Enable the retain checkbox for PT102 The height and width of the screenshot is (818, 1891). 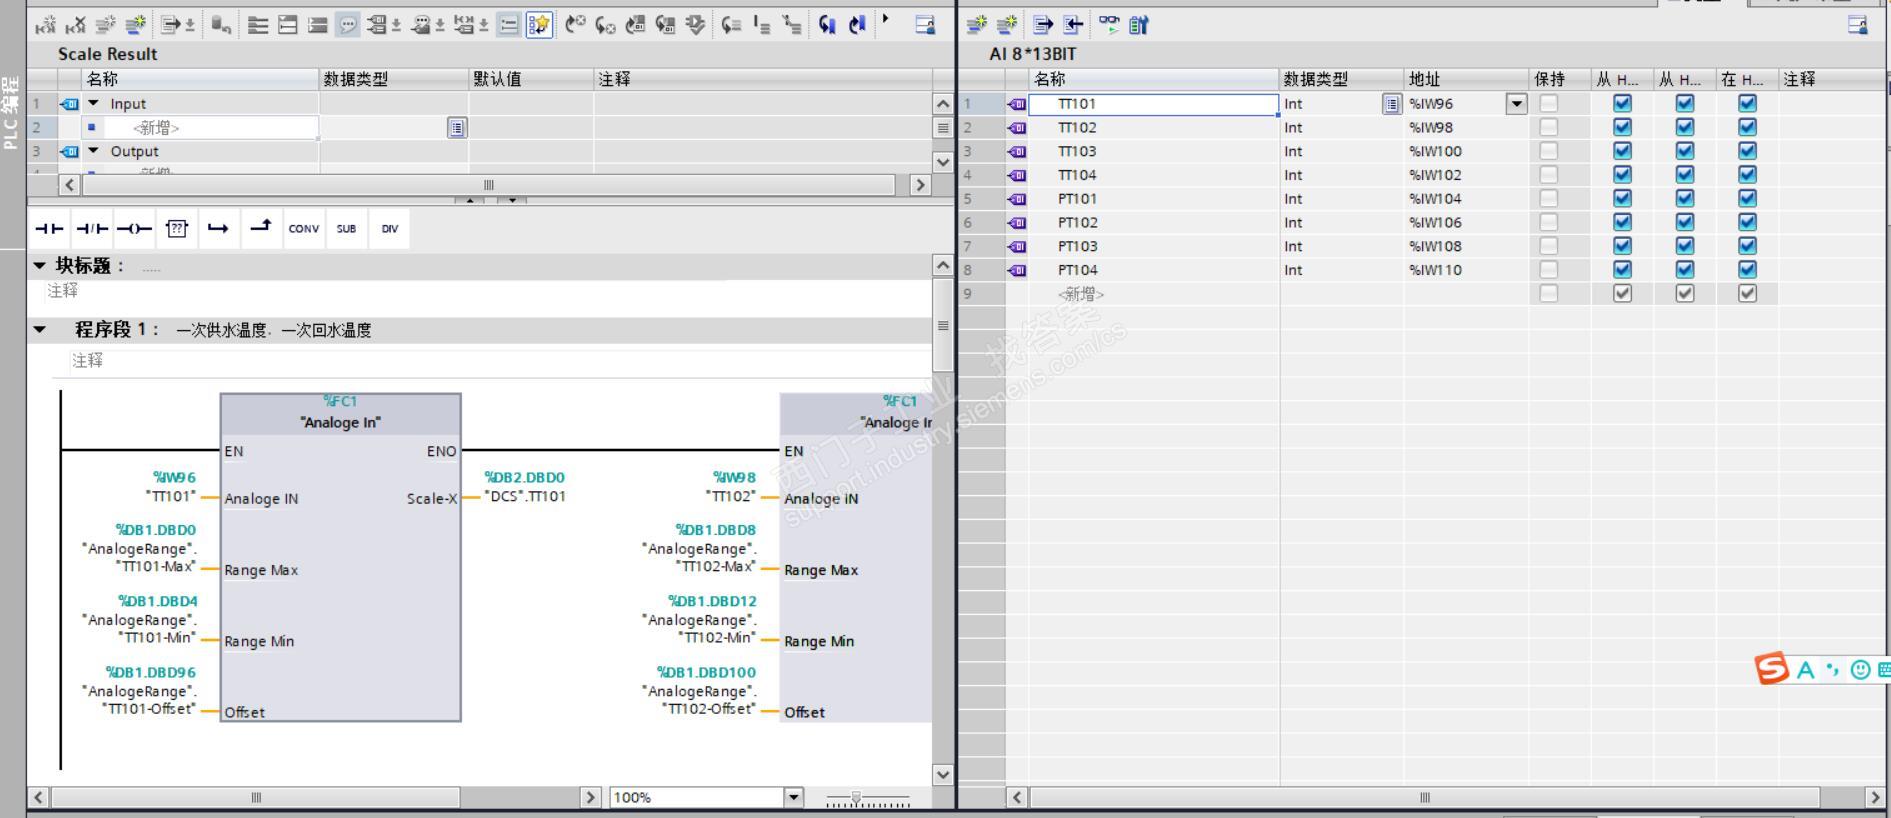1548,222
